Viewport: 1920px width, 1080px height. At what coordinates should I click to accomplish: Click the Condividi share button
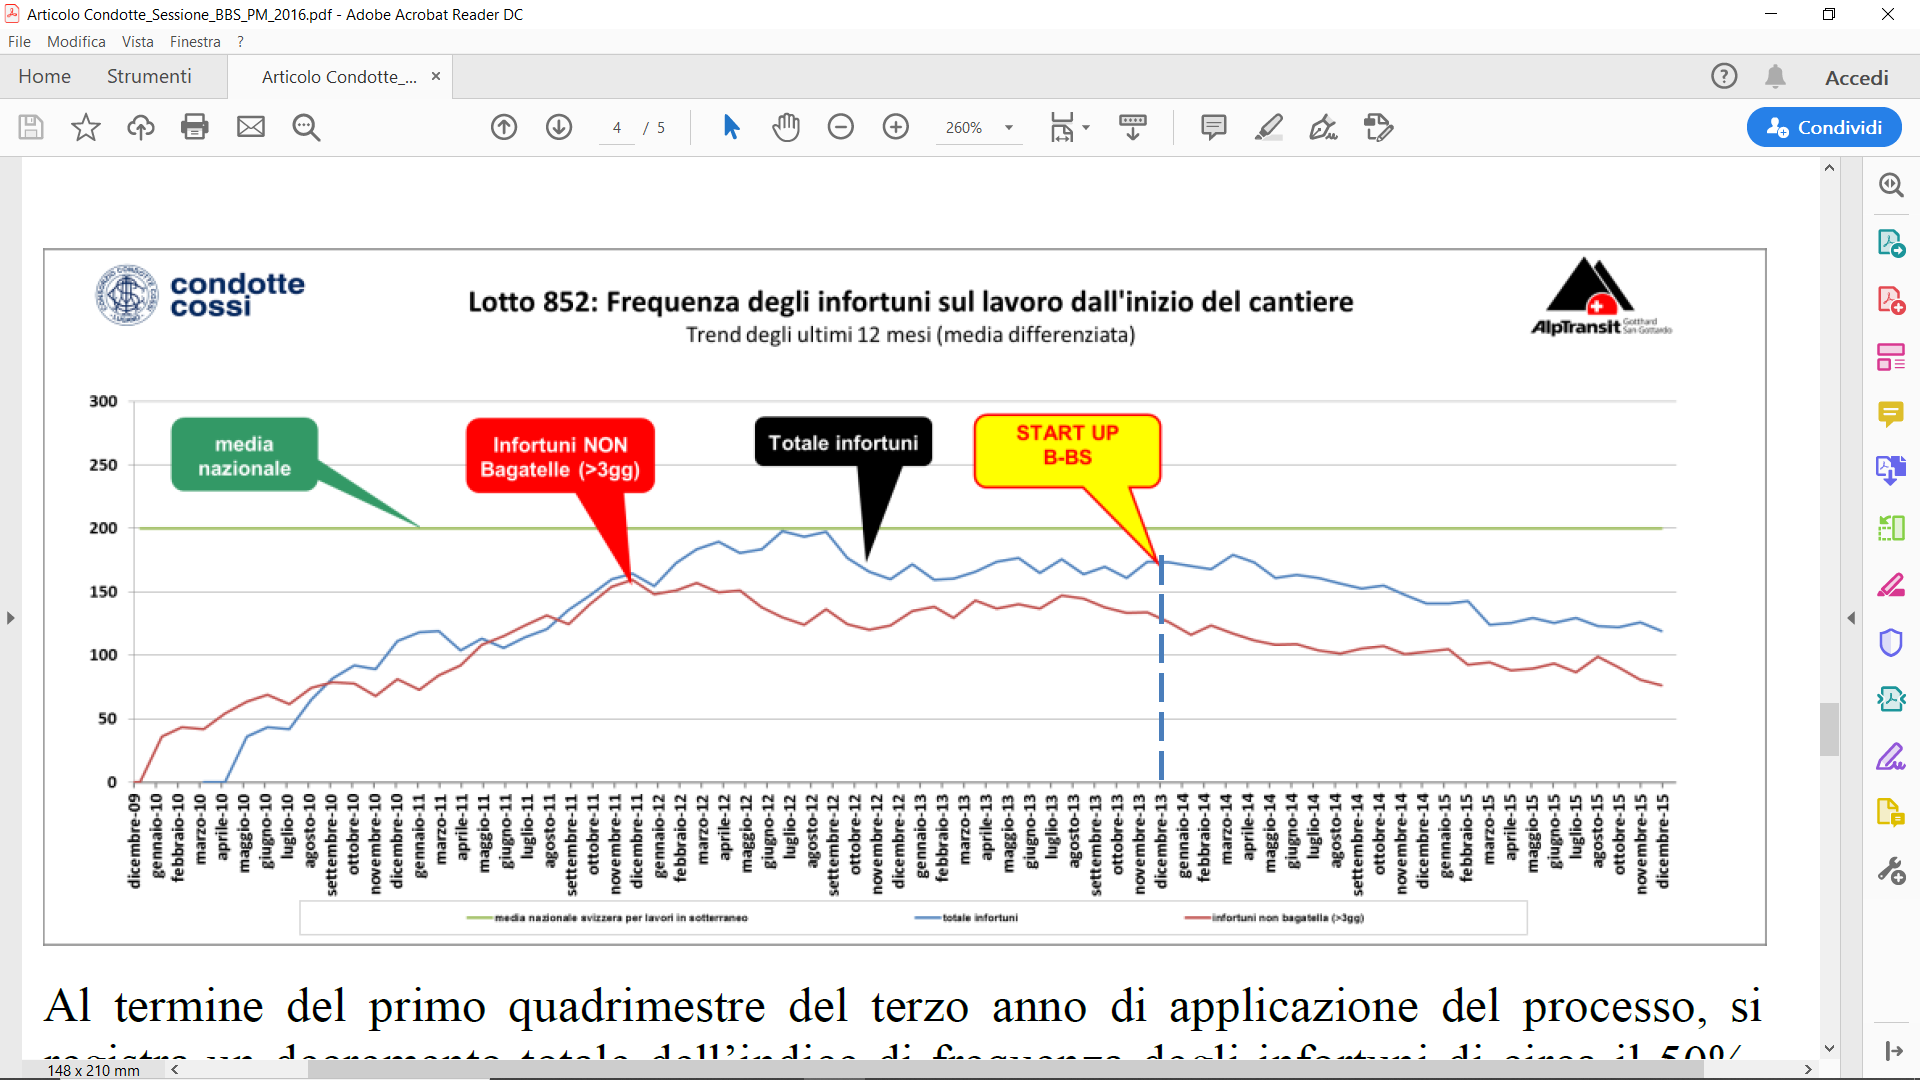pyautogui.click(x=1823, y=127)
